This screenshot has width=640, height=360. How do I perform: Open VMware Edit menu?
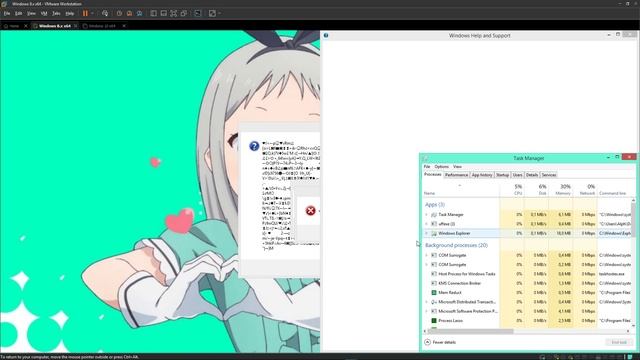(19, 13)
